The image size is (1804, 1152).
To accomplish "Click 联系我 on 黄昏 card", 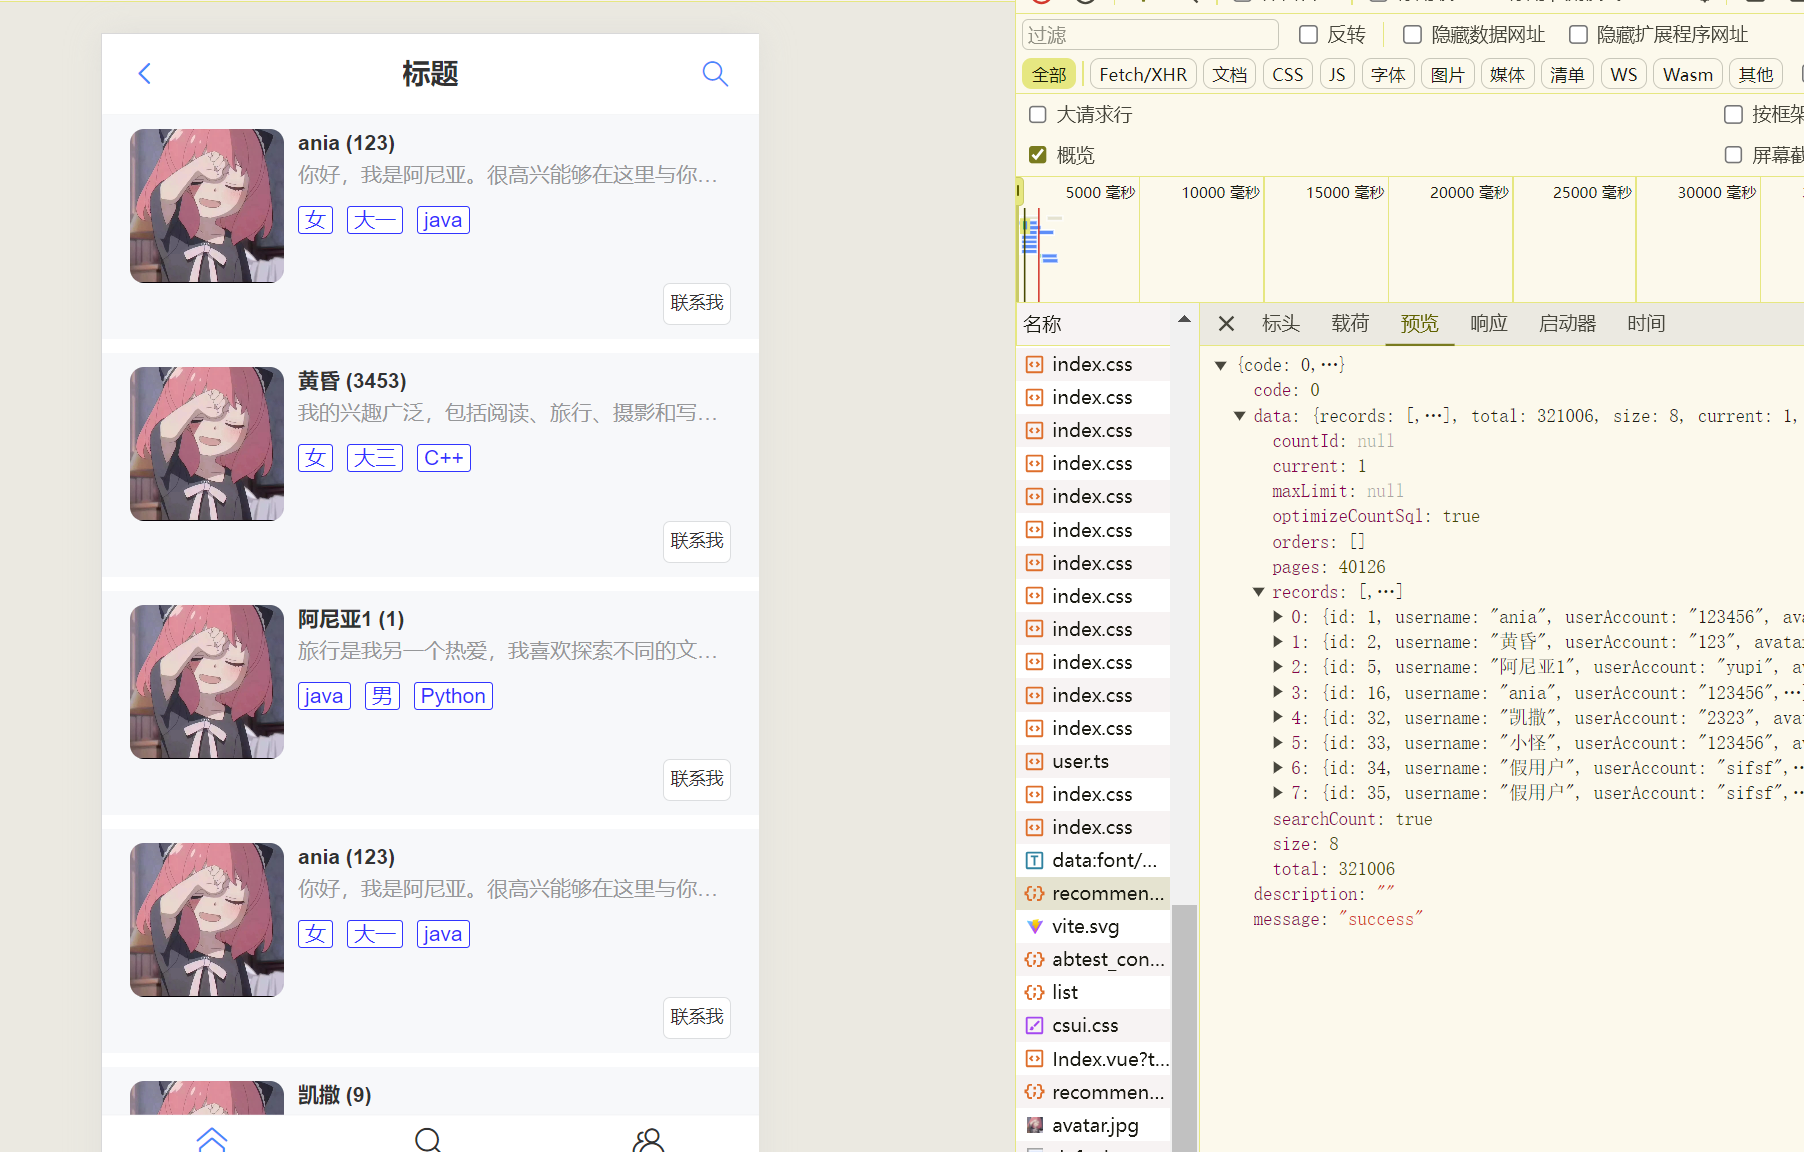I will 697,541.
